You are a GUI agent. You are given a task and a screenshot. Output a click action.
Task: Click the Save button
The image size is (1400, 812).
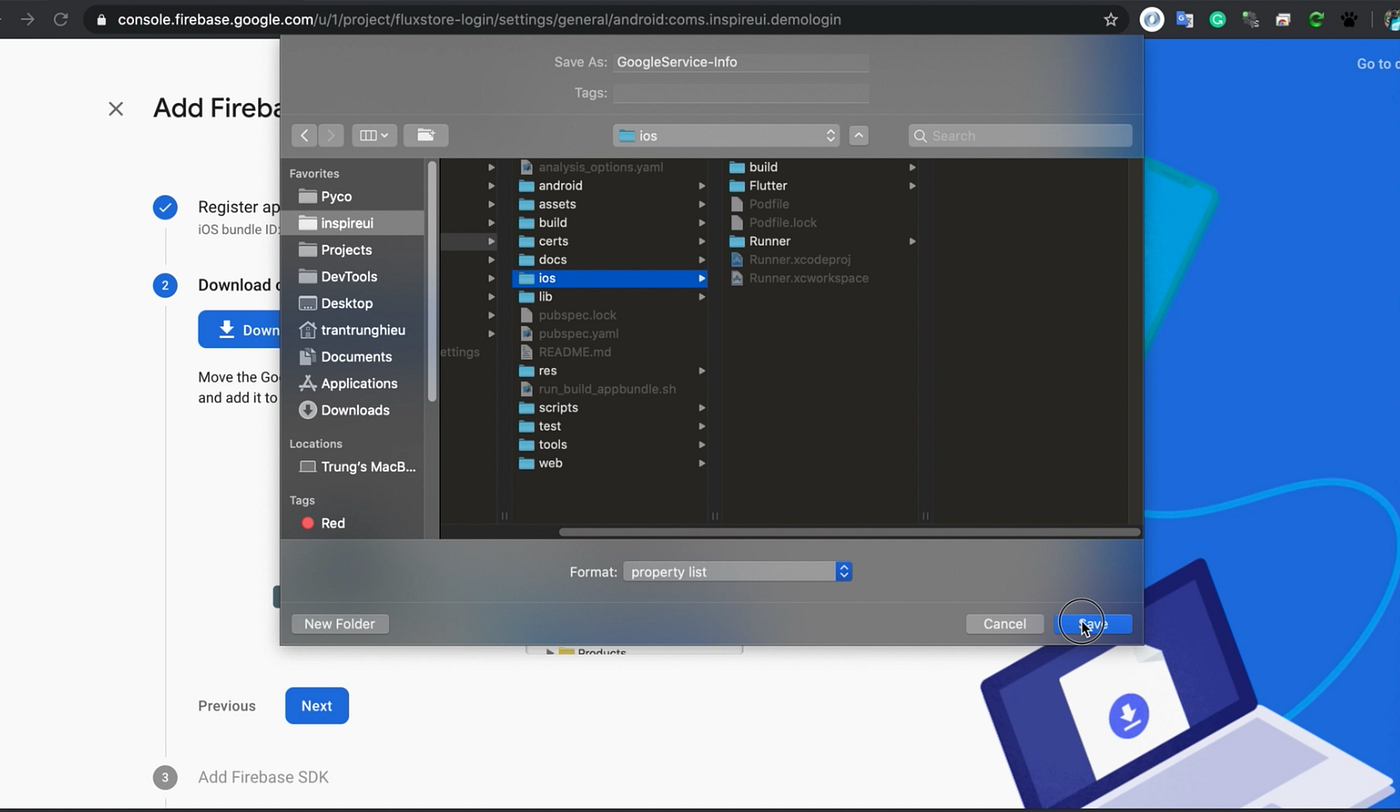tap(1093, 624)
